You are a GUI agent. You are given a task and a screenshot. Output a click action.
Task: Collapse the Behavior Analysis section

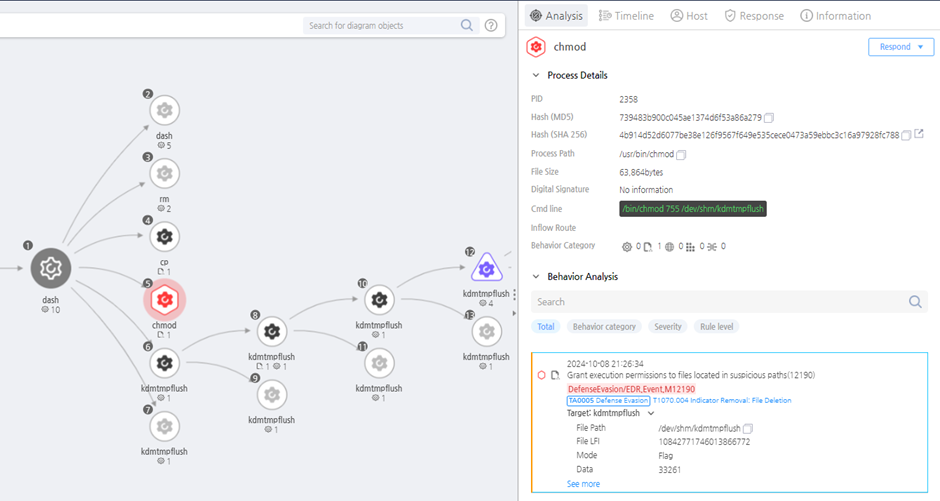tap(536, 276)
